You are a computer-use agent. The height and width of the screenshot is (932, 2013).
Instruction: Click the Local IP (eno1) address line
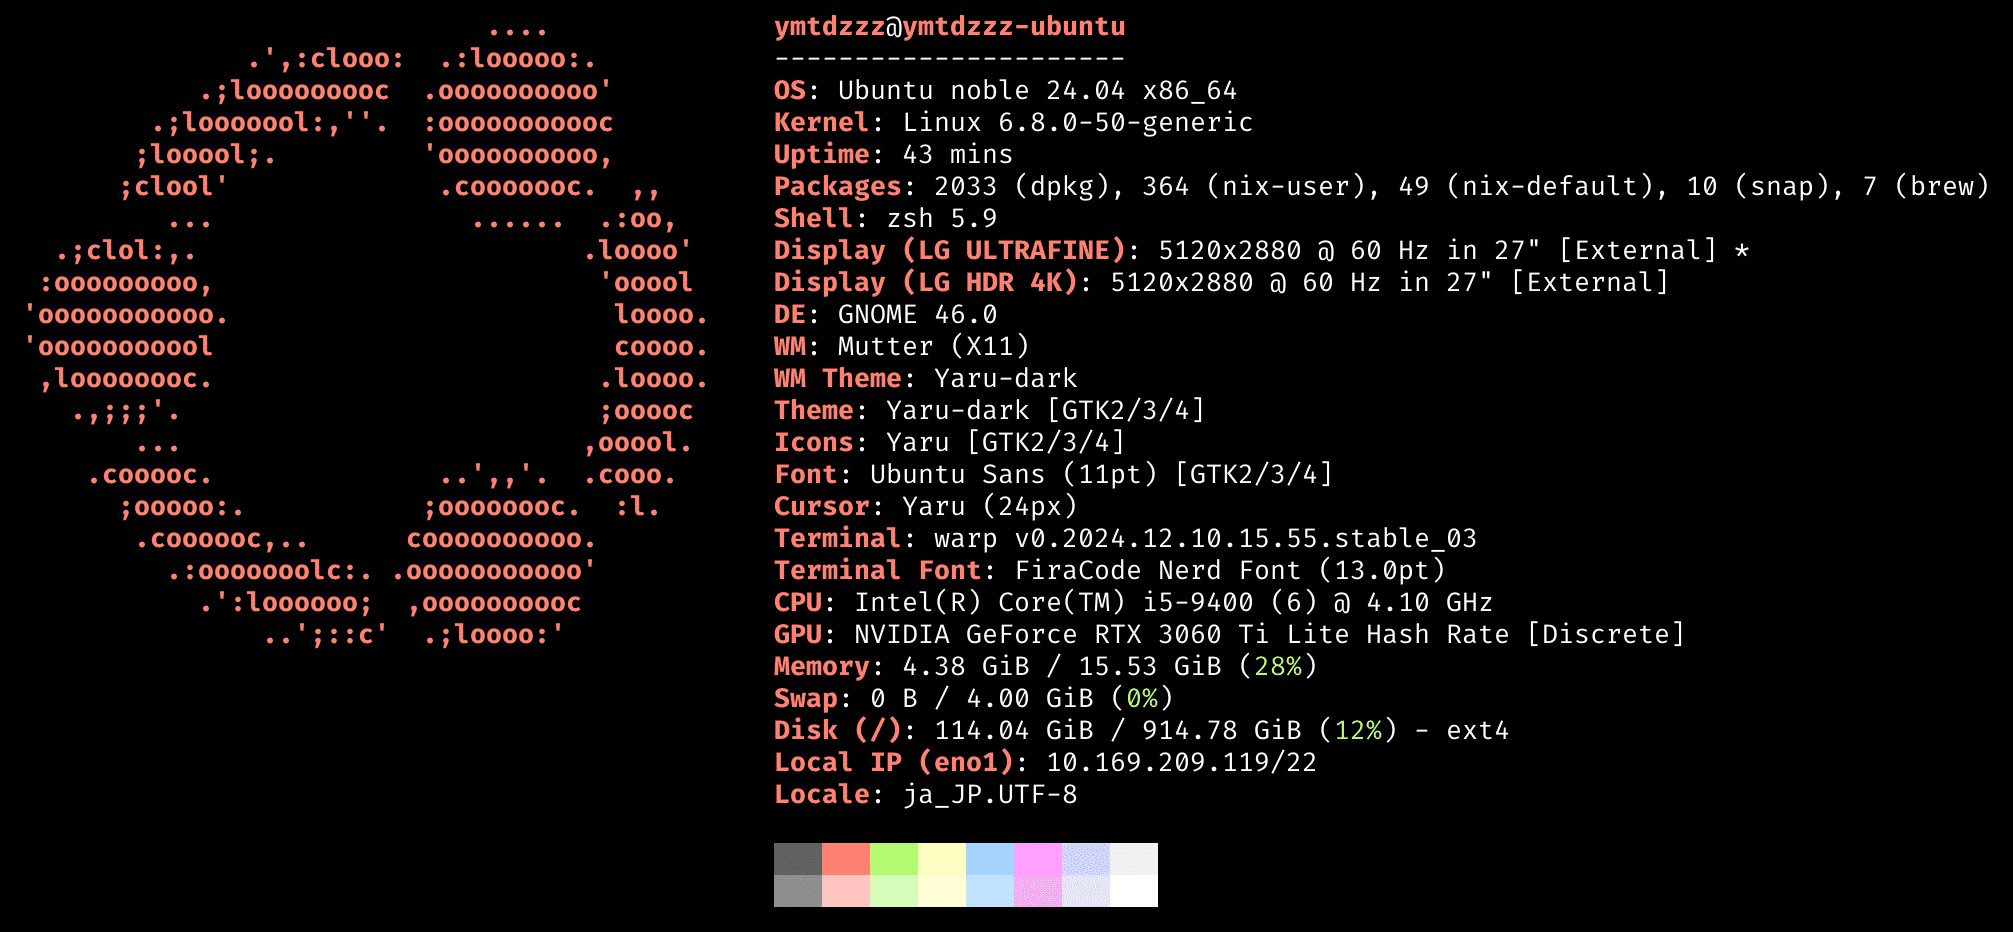point(1045,763)
